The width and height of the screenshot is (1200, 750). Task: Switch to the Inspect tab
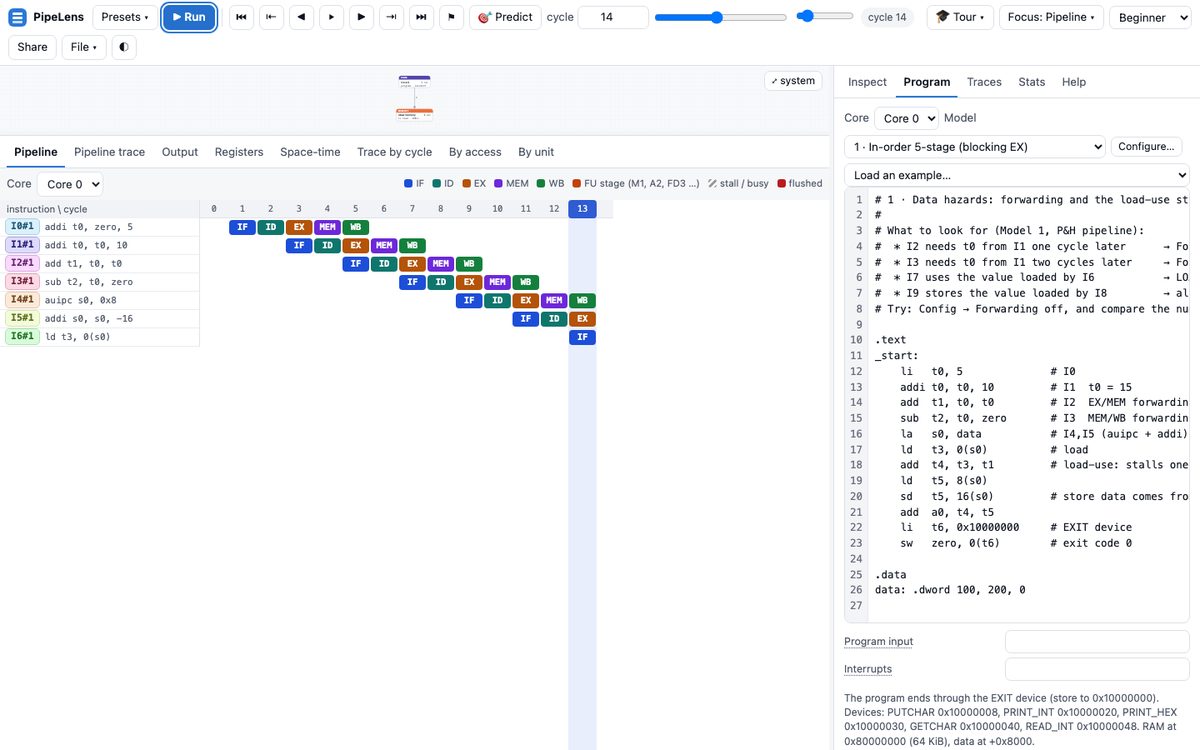[867, 82]
